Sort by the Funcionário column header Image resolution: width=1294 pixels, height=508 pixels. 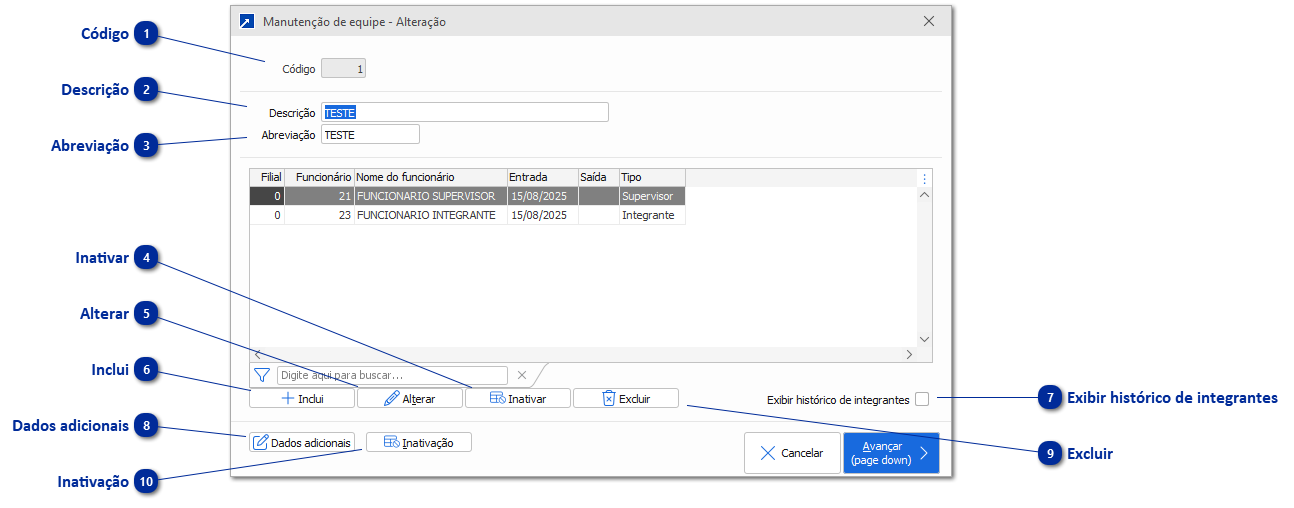click(322, 177)
